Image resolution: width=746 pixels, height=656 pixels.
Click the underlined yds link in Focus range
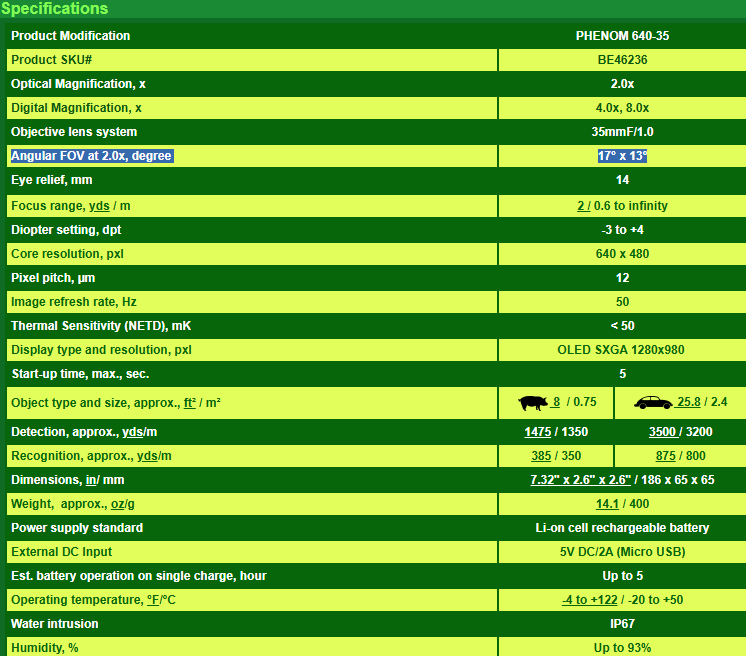[100, 206]
